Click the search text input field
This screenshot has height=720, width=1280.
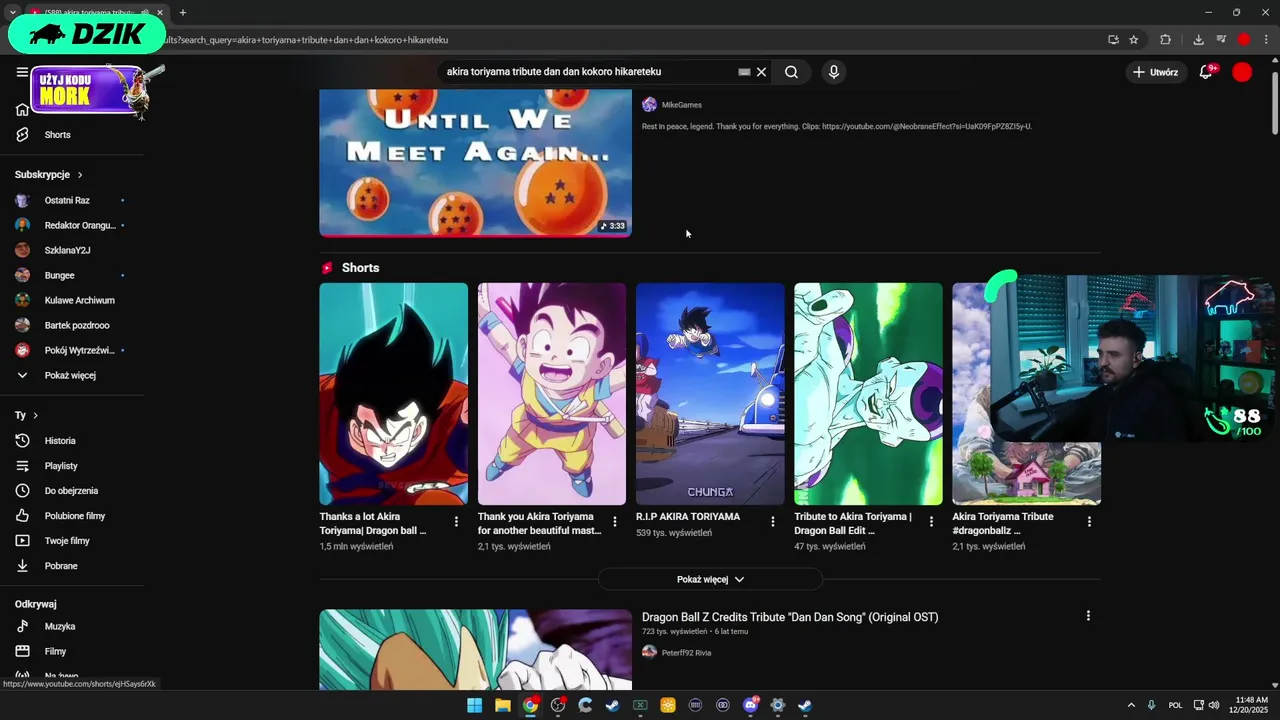[x=590, y=72]
